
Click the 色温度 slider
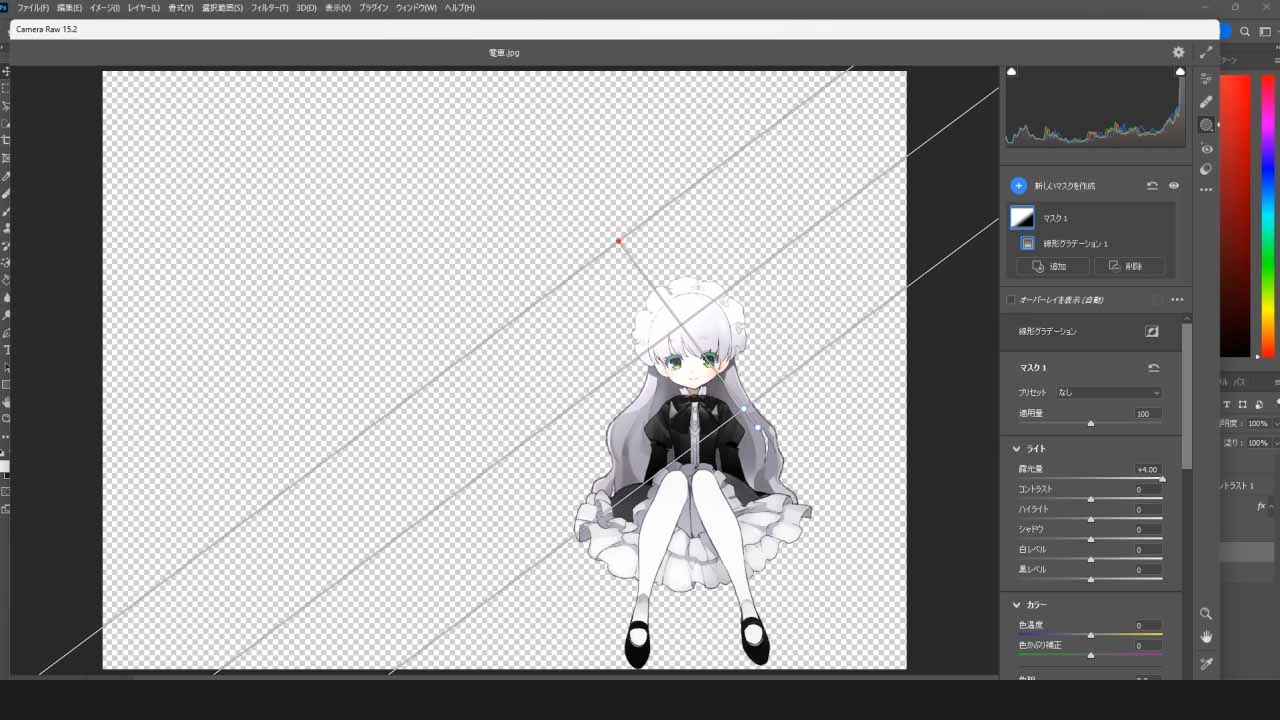[1090, 635]
